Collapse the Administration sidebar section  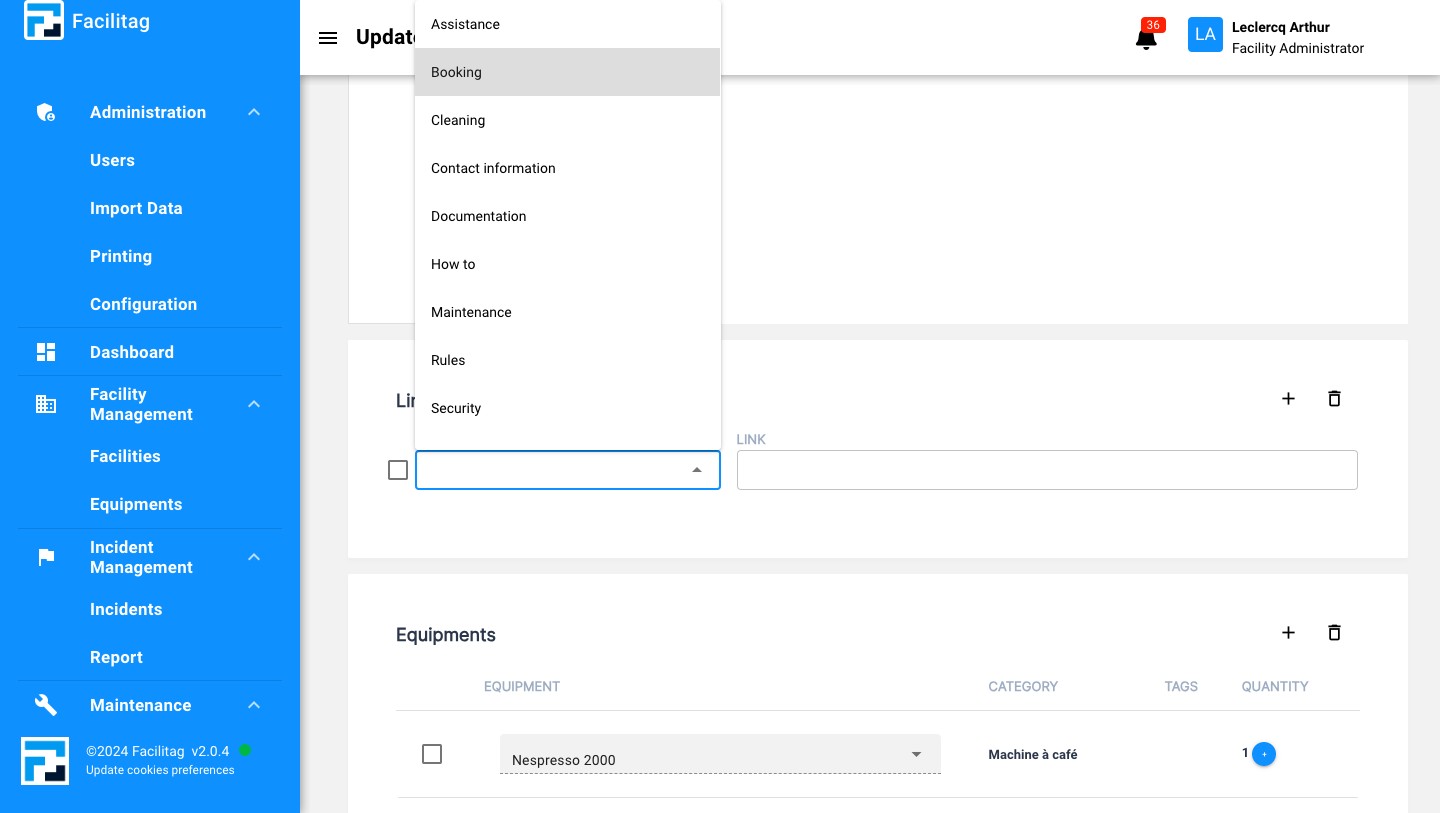click(x=254, y=112)
